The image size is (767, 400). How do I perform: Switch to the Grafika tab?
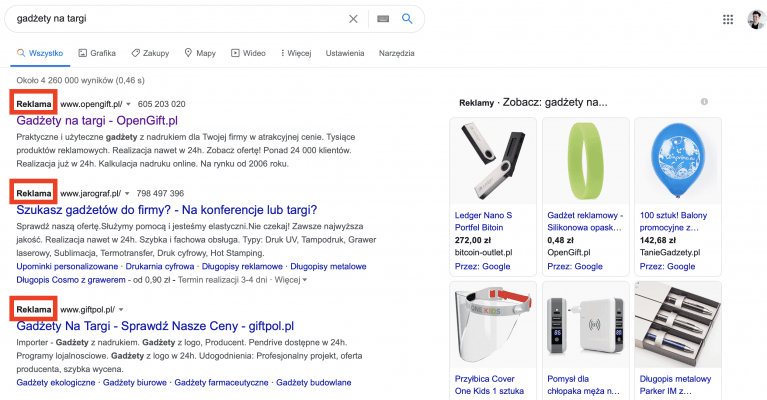coord(96,52)
